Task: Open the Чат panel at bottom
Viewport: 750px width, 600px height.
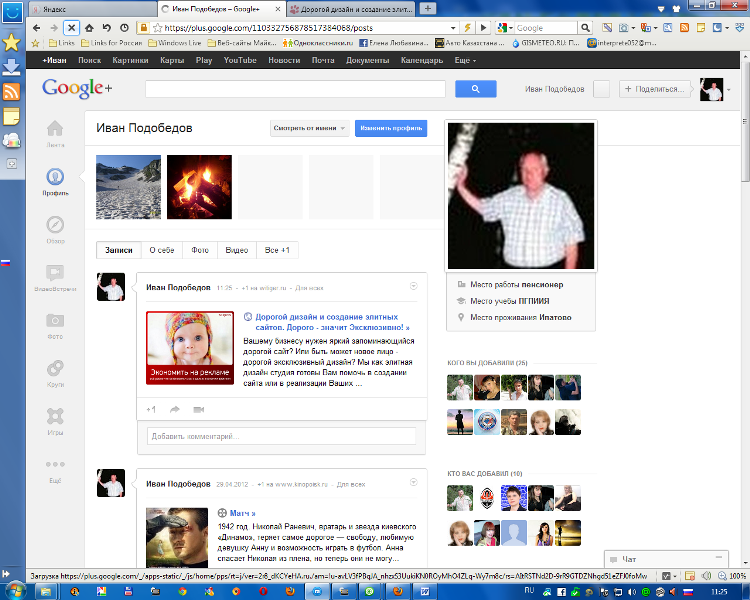Action: pyautogui.click(x=666, y=559)
